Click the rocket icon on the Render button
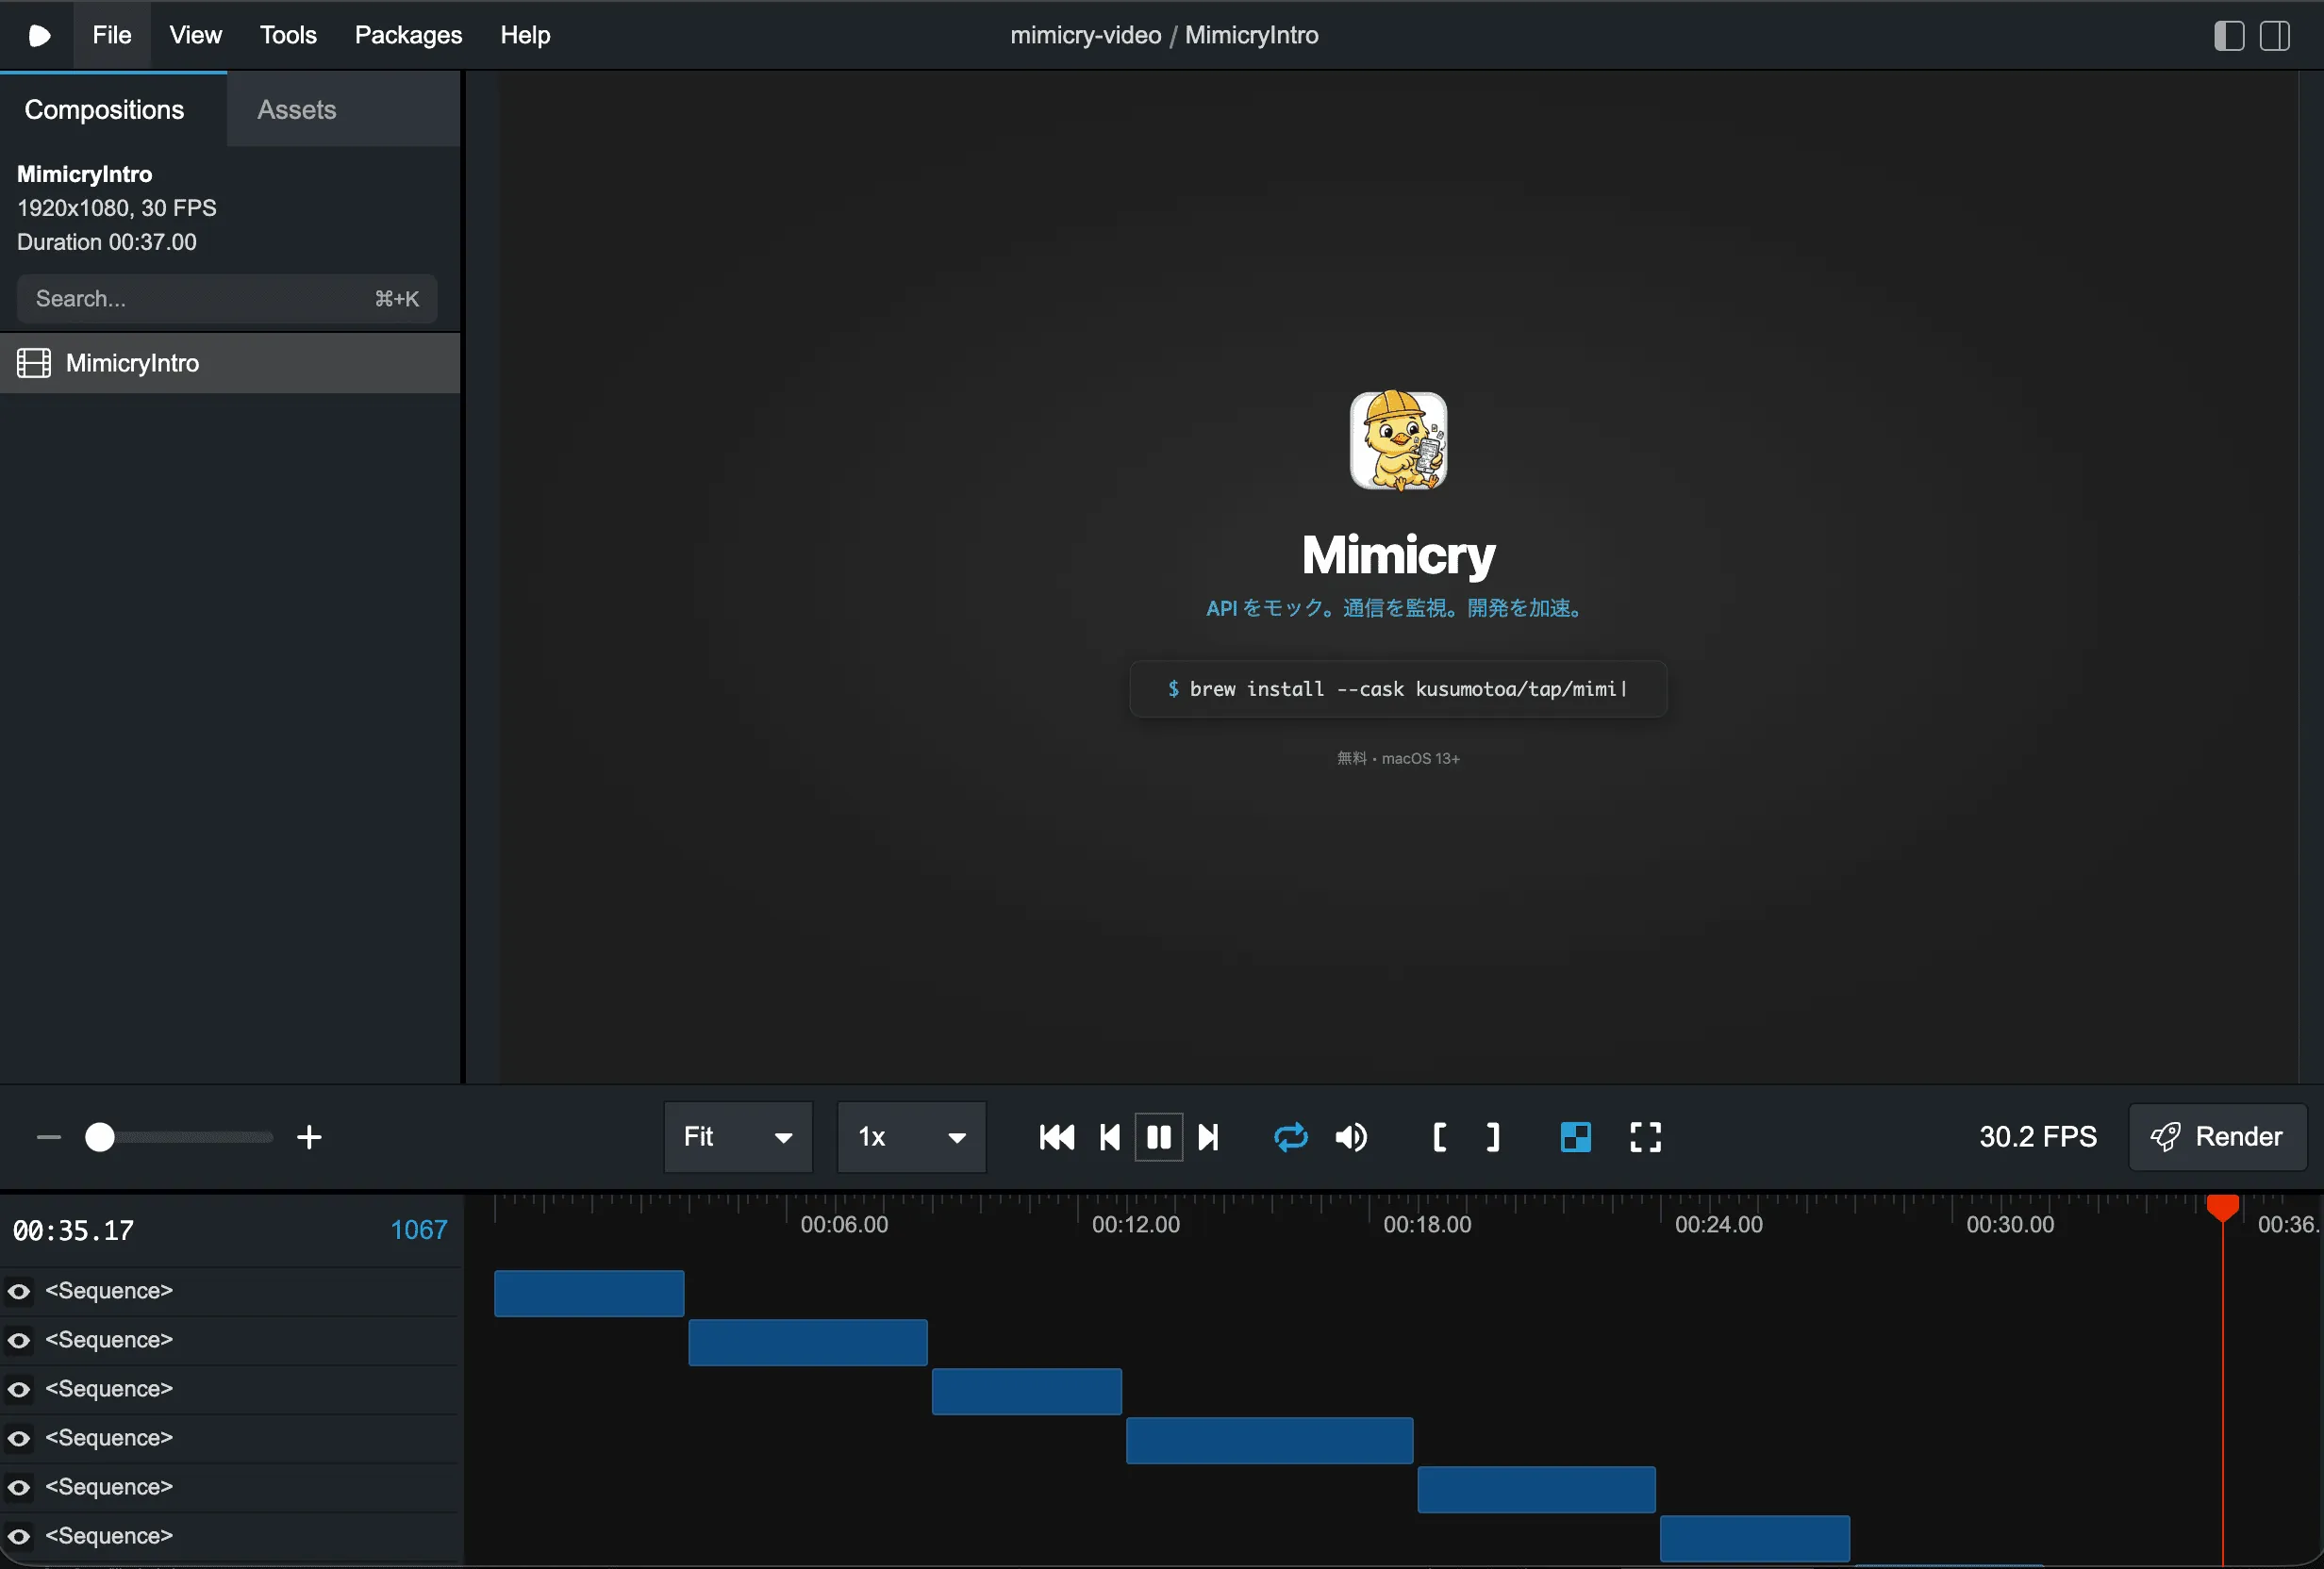2324x1569 pixels. pos(2165,1137)
